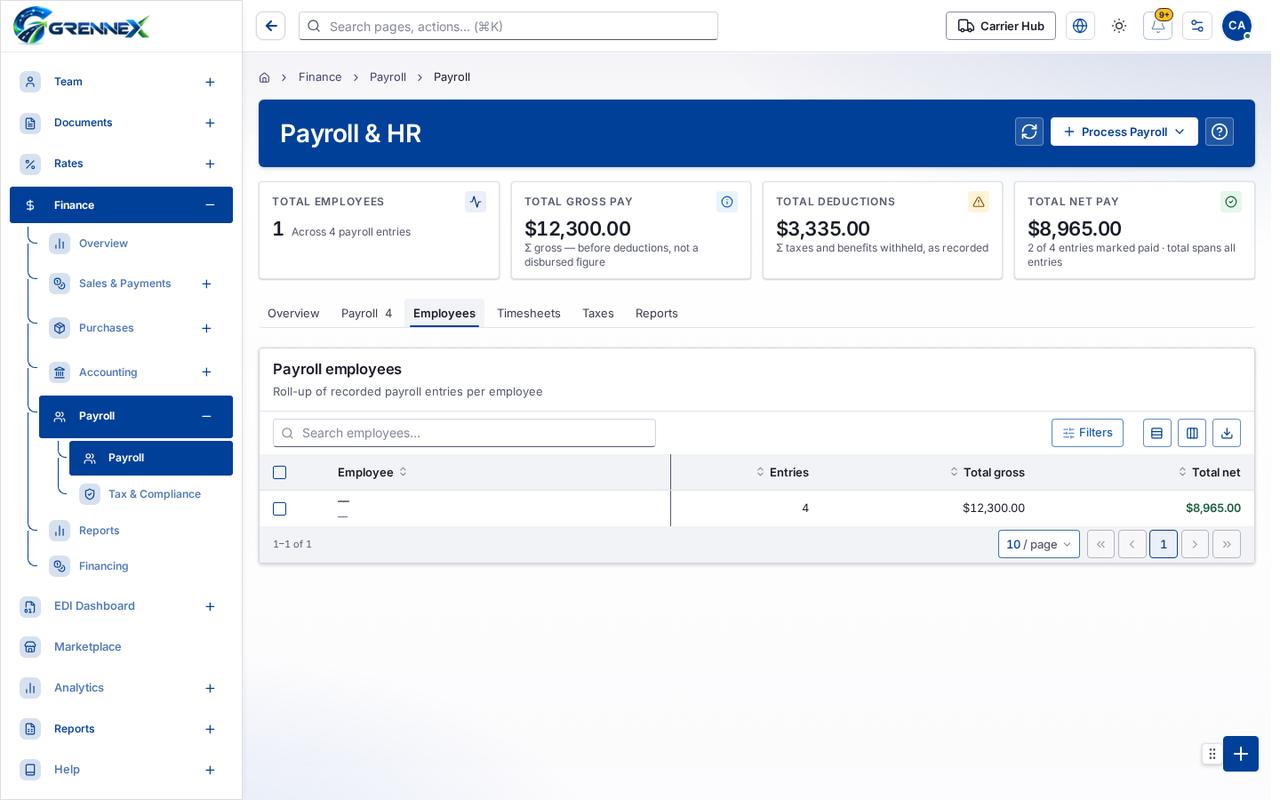Click the Search employees field

(x=464, y=433)
